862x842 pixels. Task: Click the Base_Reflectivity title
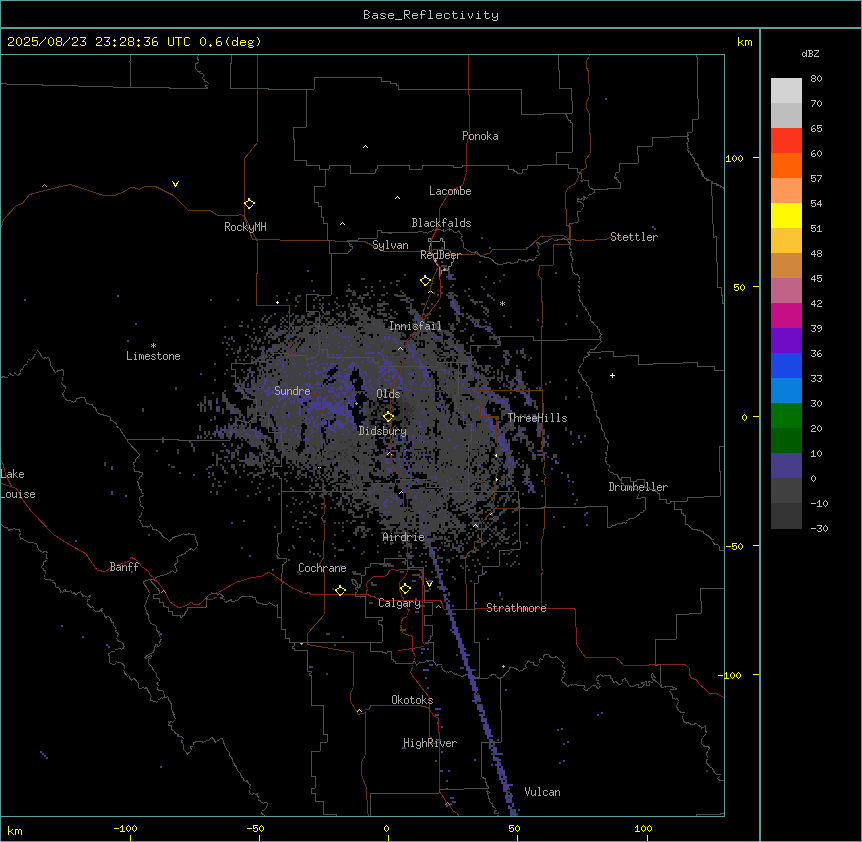[x=431, y=15]
